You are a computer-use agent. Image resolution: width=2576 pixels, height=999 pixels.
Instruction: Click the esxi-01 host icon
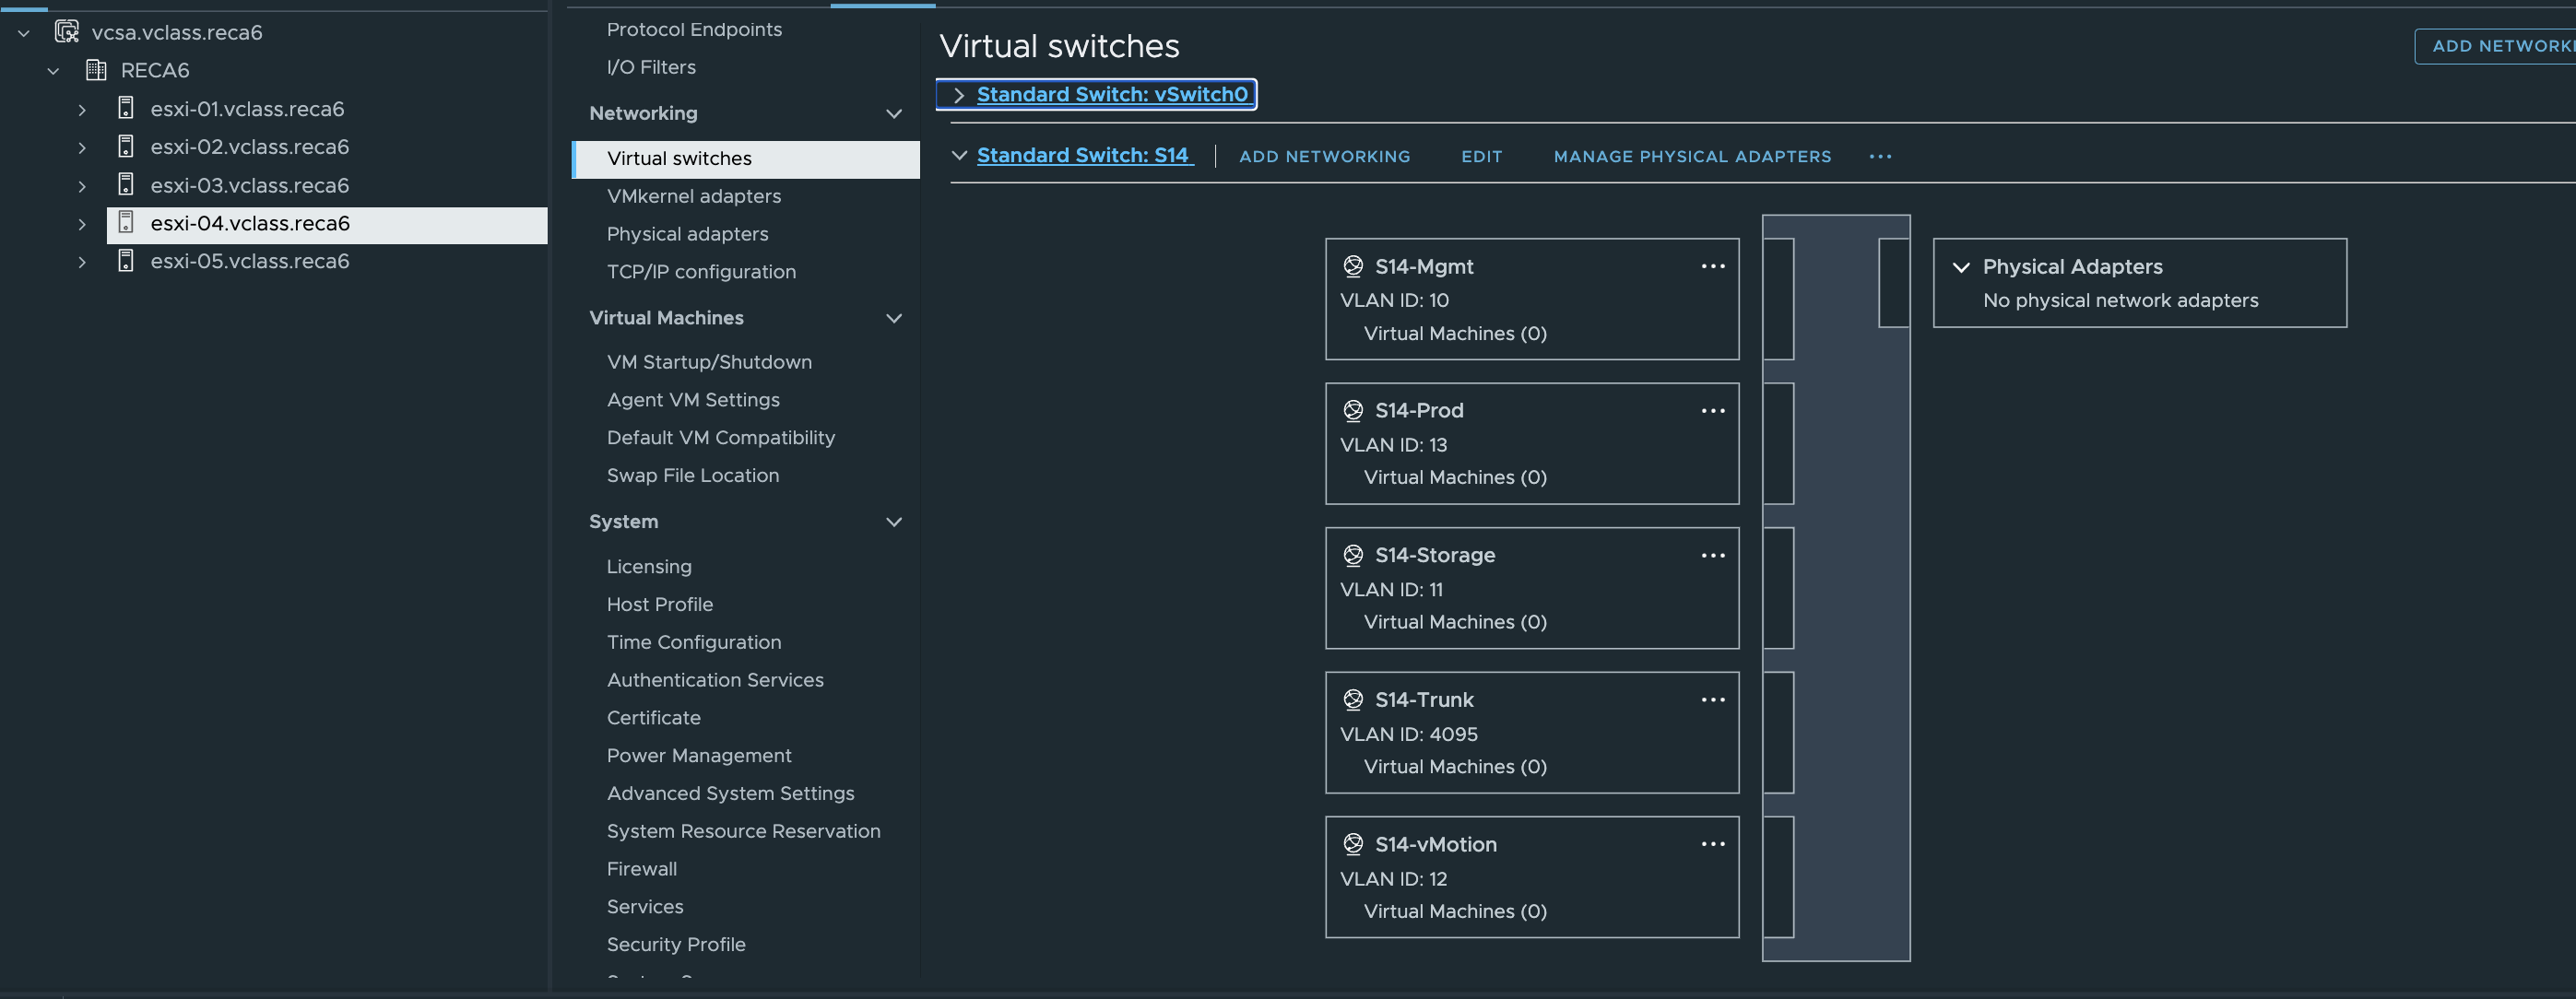pyautogui.click(x=126, y=108)
